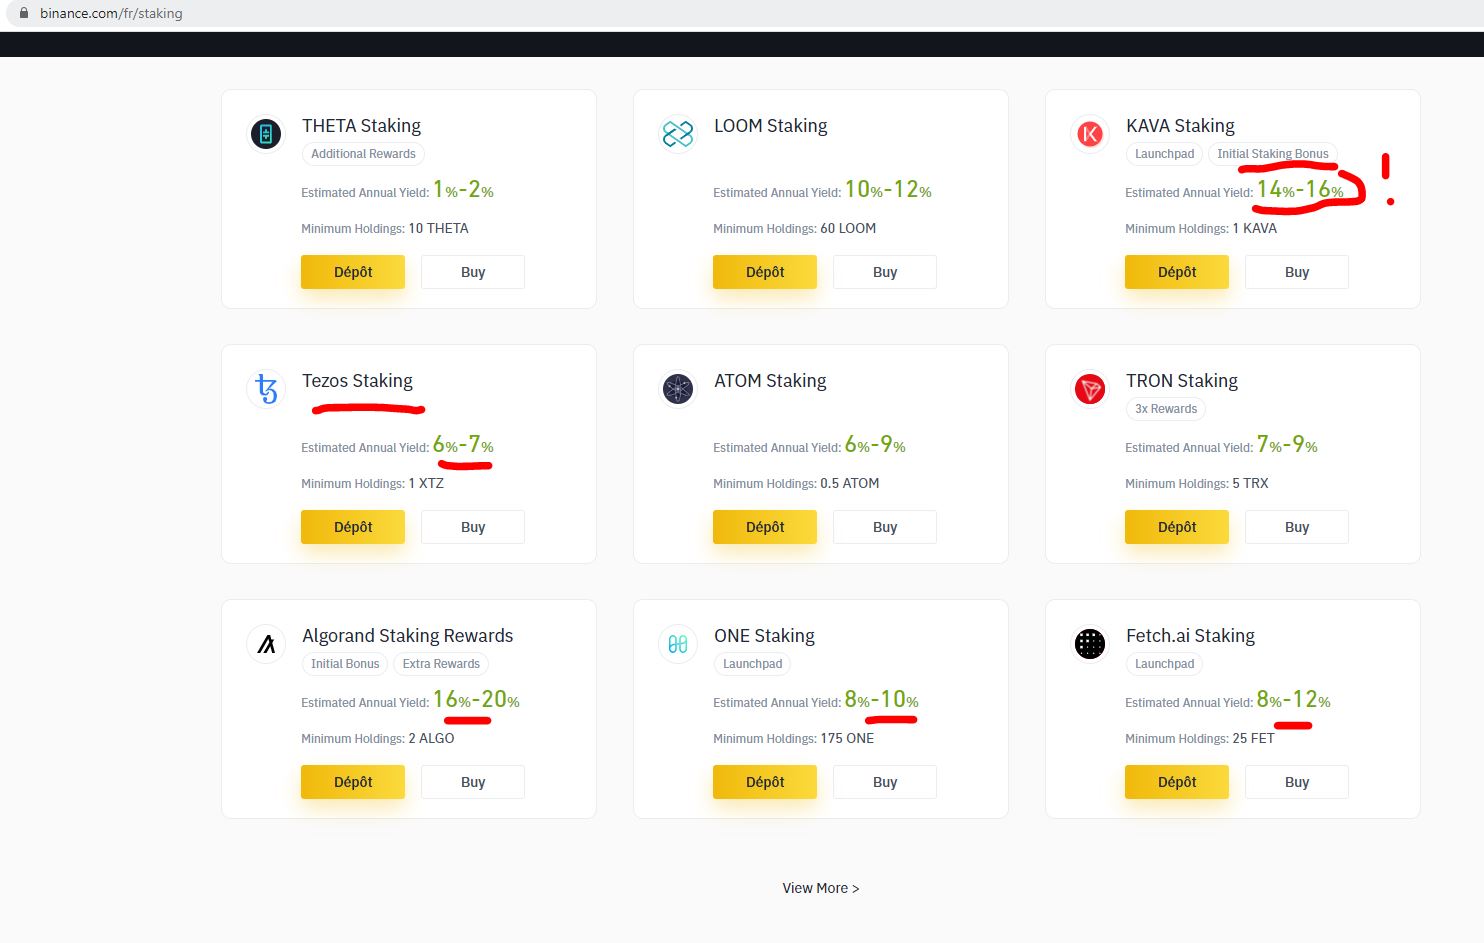Click the ATOM Cosmos logo icon

678,389
